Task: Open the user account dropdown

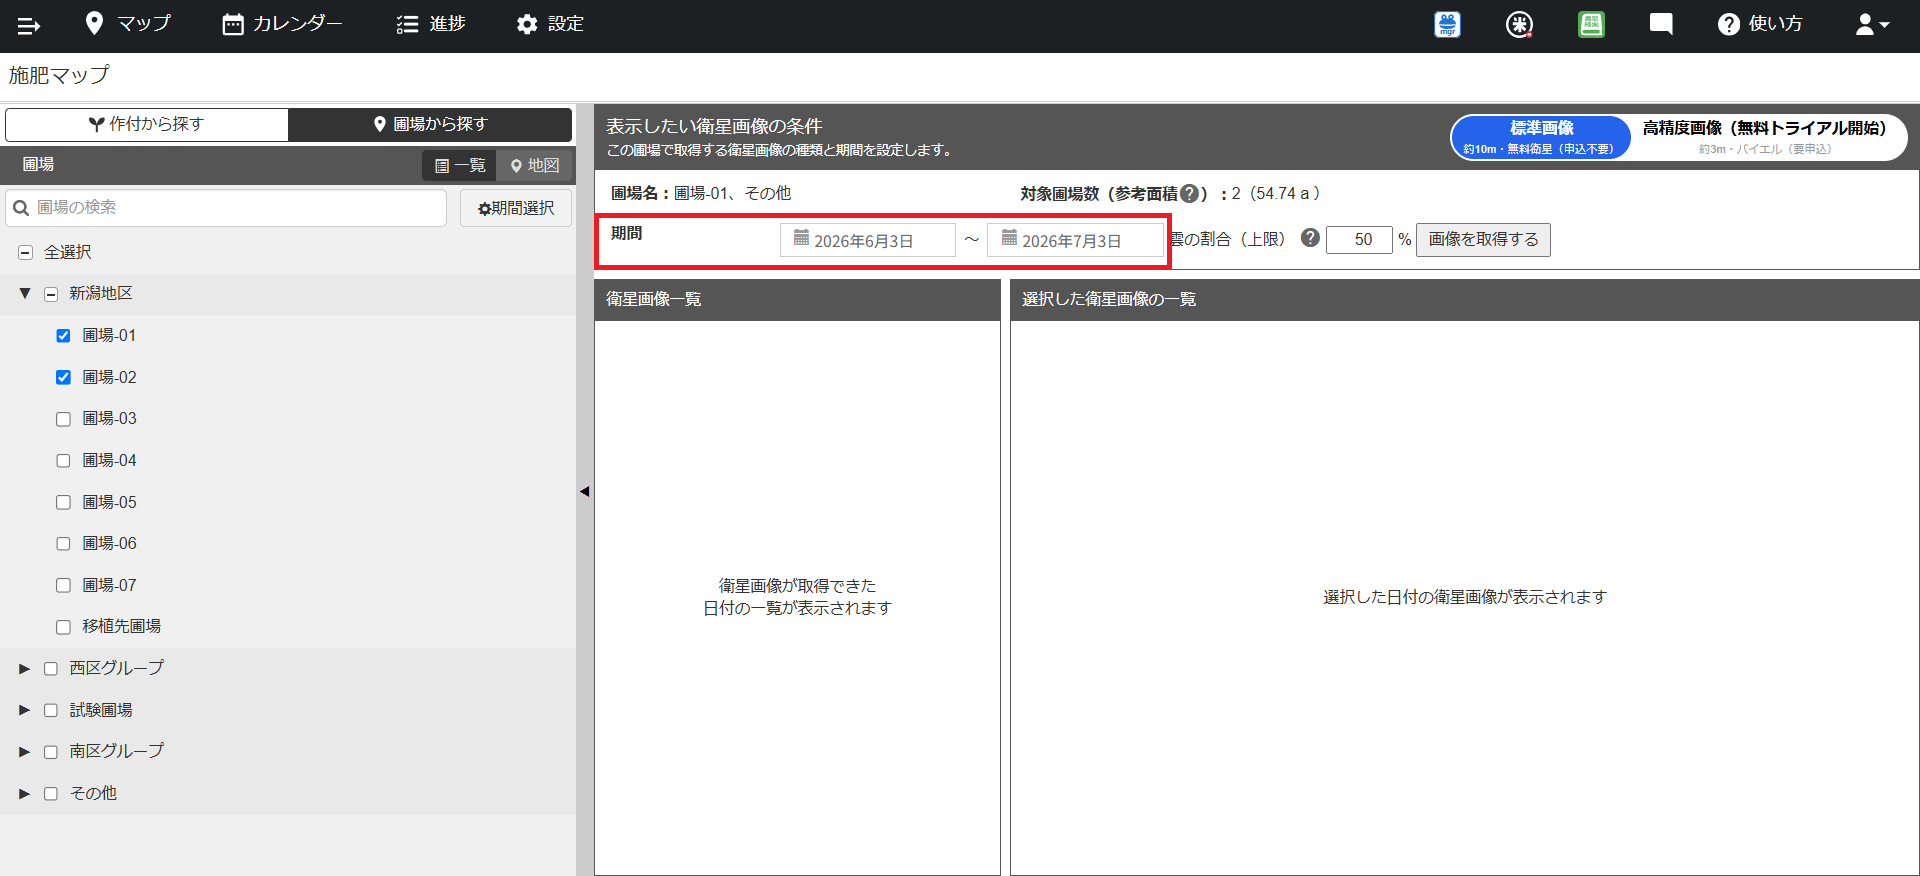Action: click(1872, 25)
